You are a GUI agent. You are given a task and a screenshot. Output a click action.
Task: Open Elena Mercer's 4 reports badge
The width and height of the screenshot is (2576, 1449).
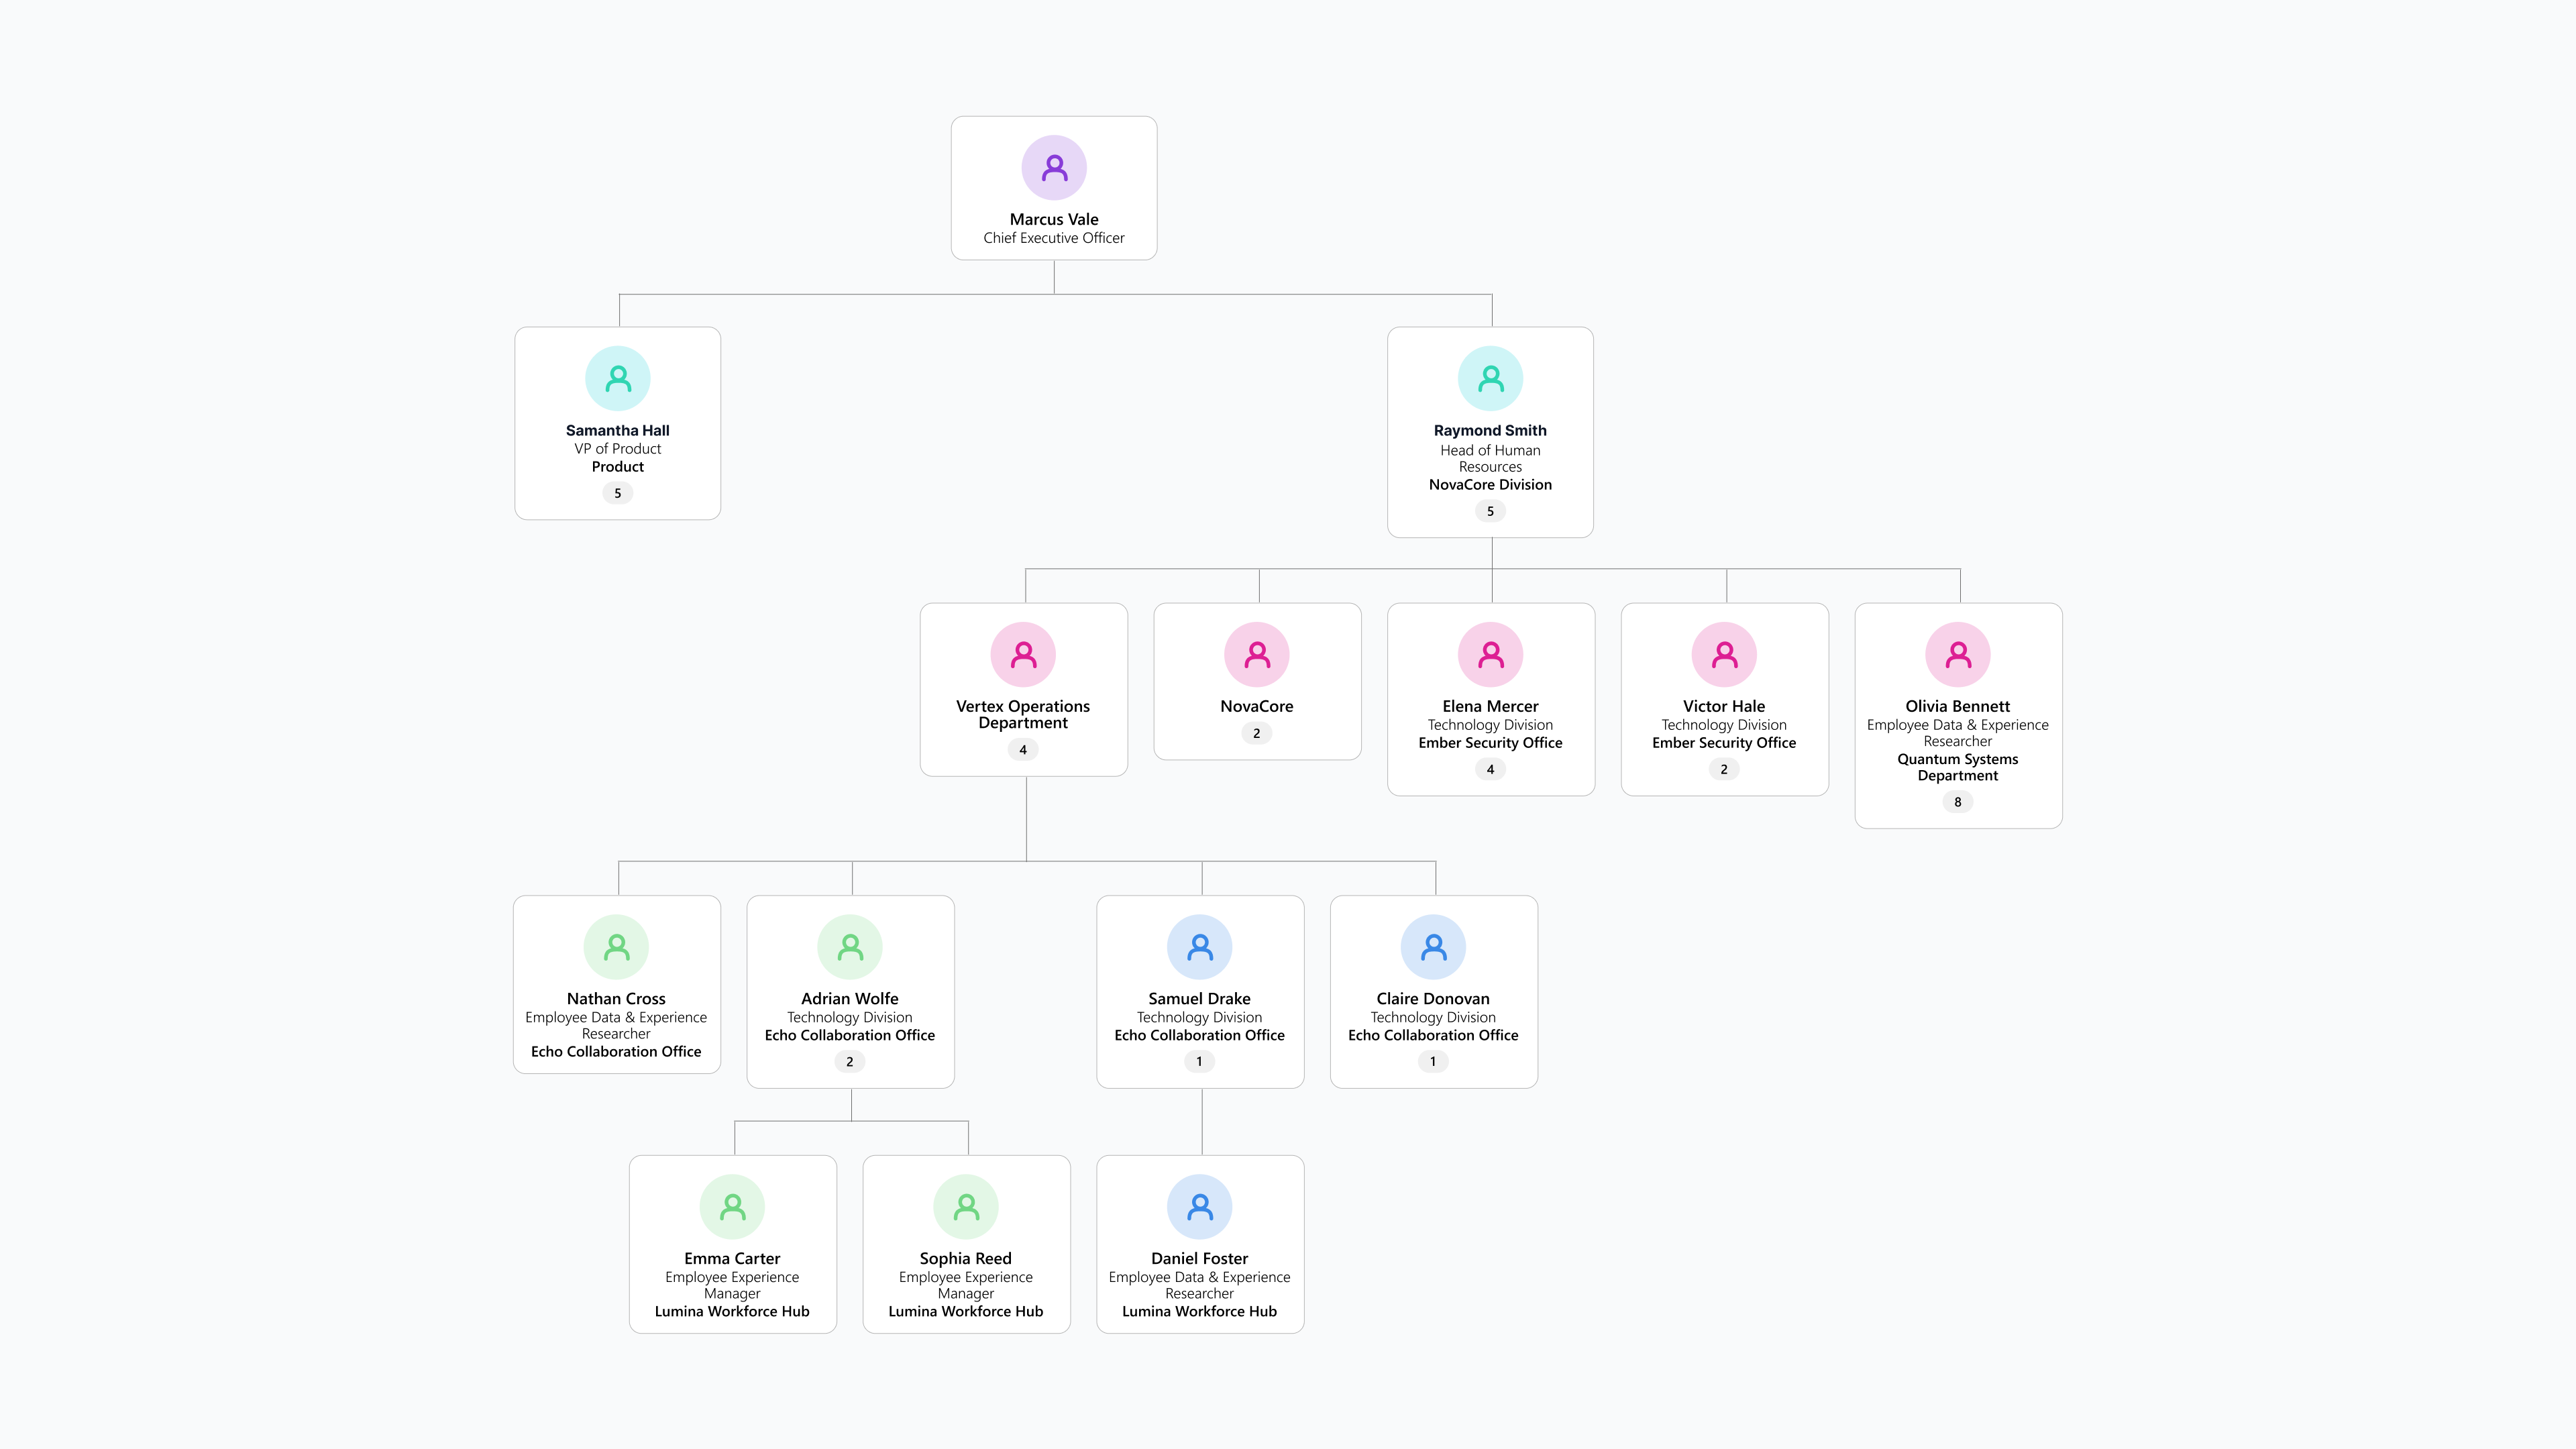[1490, 769]
